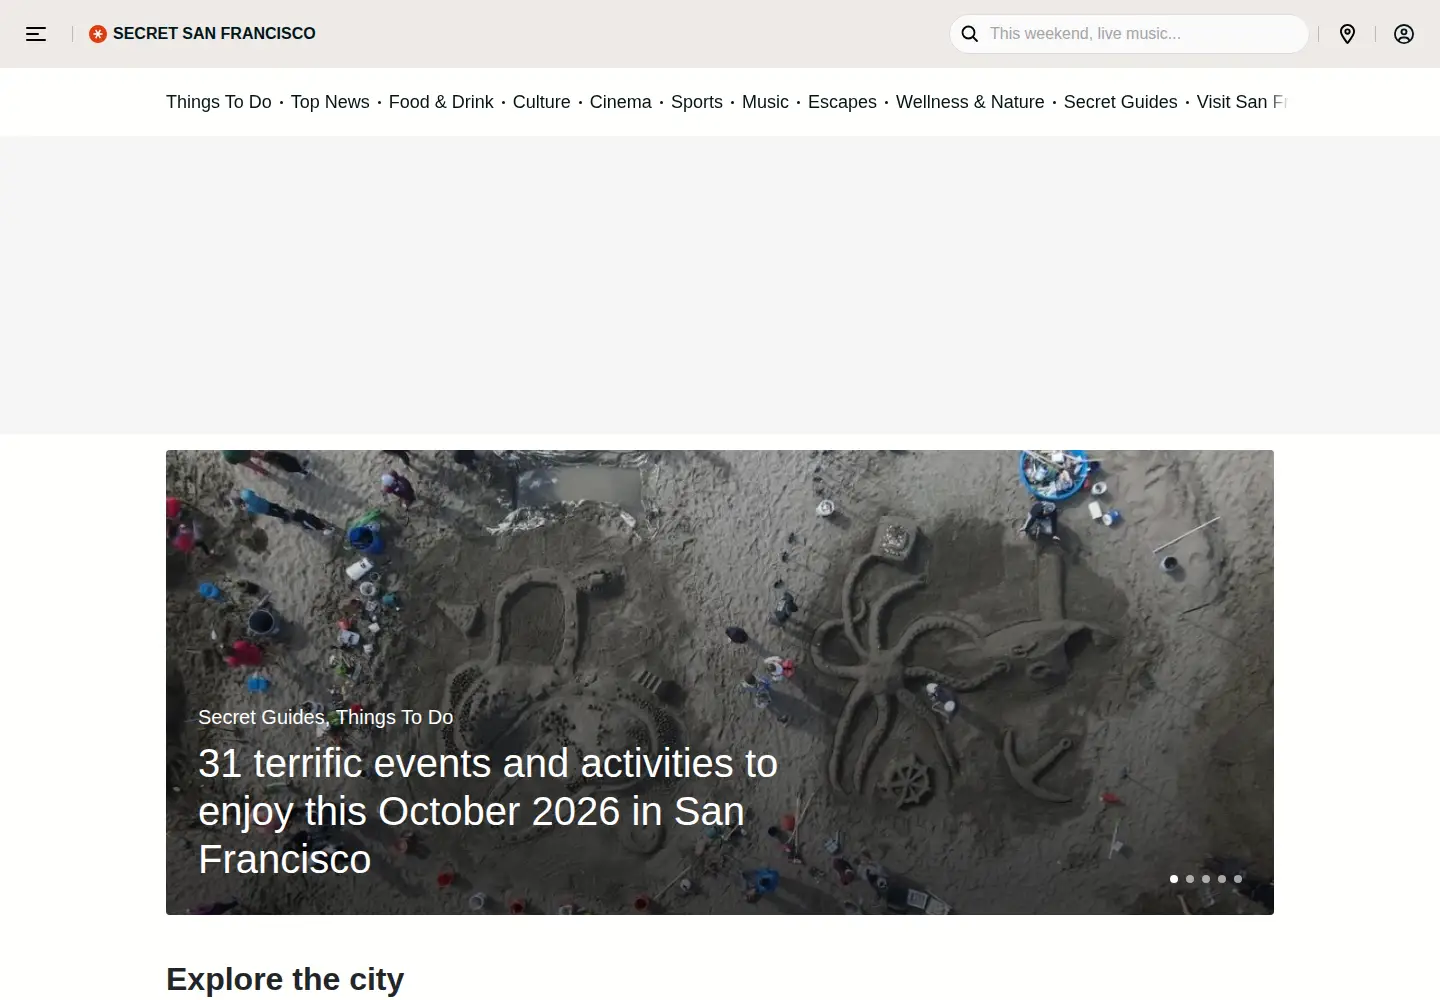Open the Visit San Francisco nav item
Image resolution: width=1440 pixels, height=1000 pixels.
(1242, 102)
